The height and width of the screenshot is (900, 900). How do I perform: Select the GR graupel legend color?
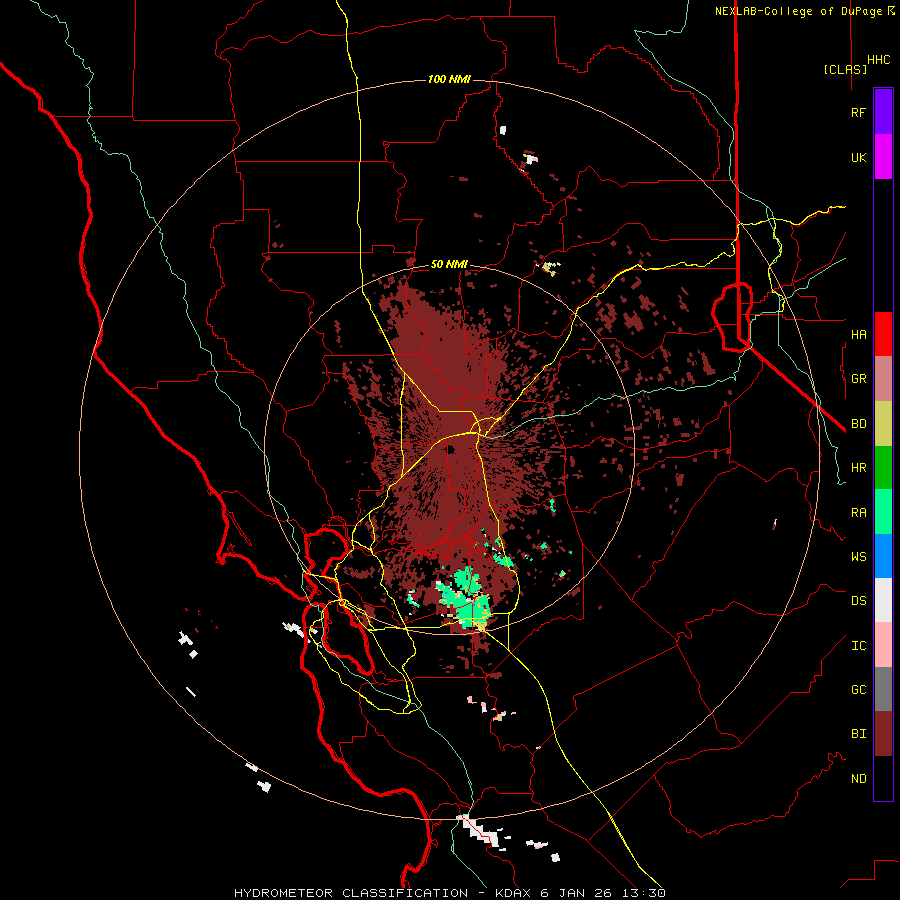click(883, 379)
